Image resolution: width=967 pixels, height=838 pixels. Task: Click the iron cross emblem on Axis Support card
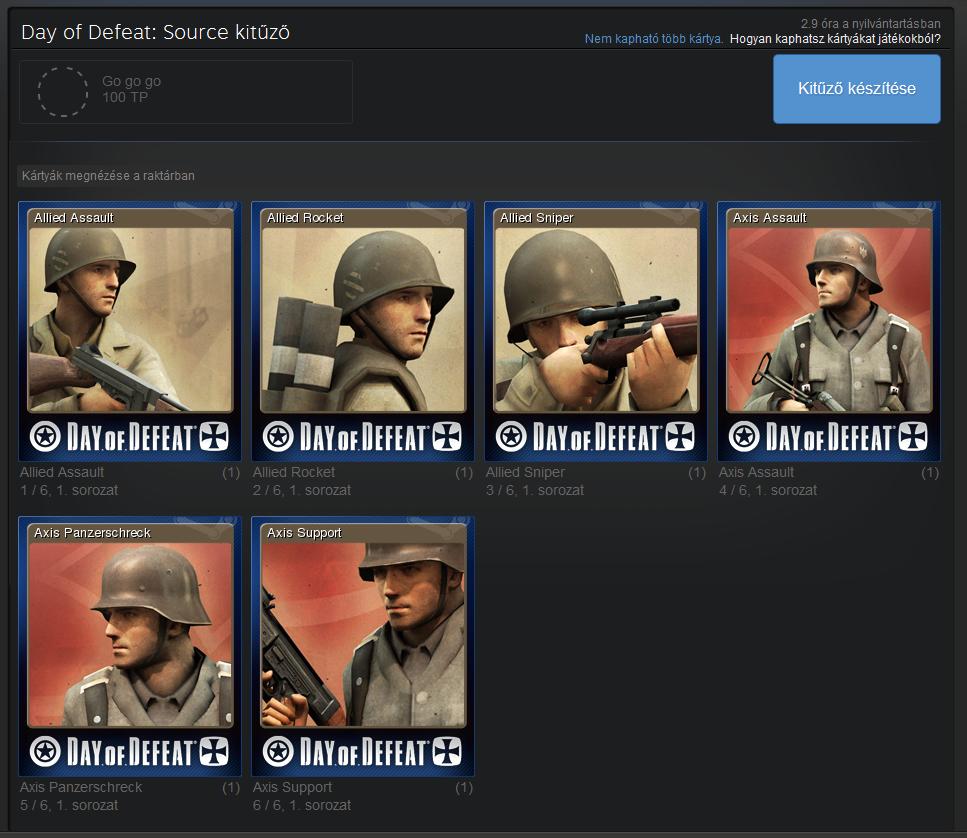coord(447,752)
